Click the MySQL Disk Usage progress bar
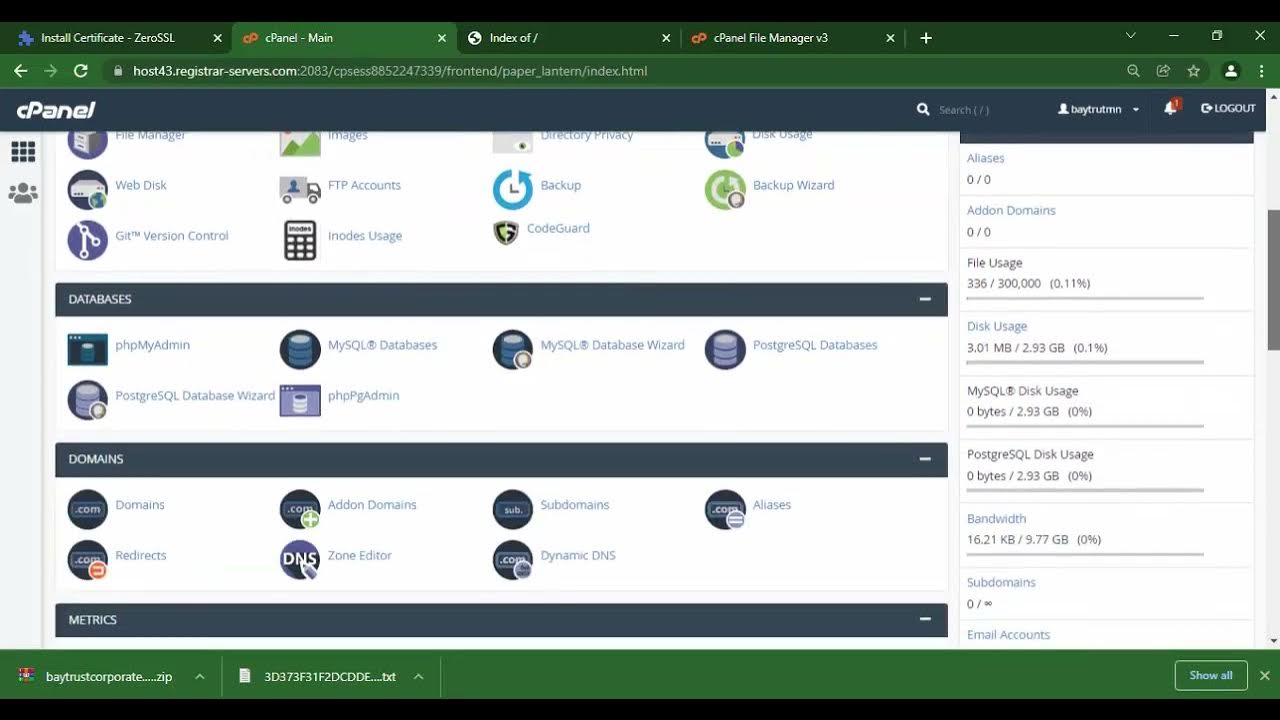Screen dimensions: 1280x720 coord(1085,426)
